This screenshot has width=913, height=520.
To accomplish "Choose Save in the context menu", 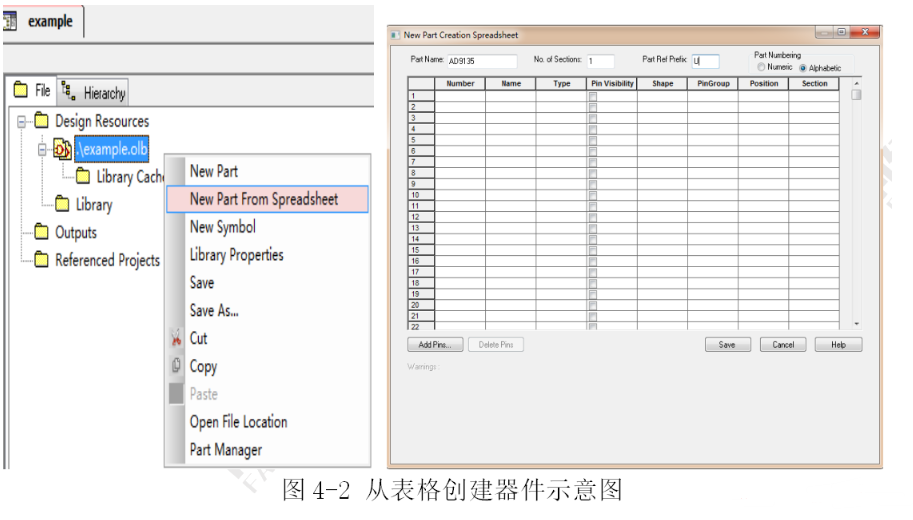I will coord(268,282).
